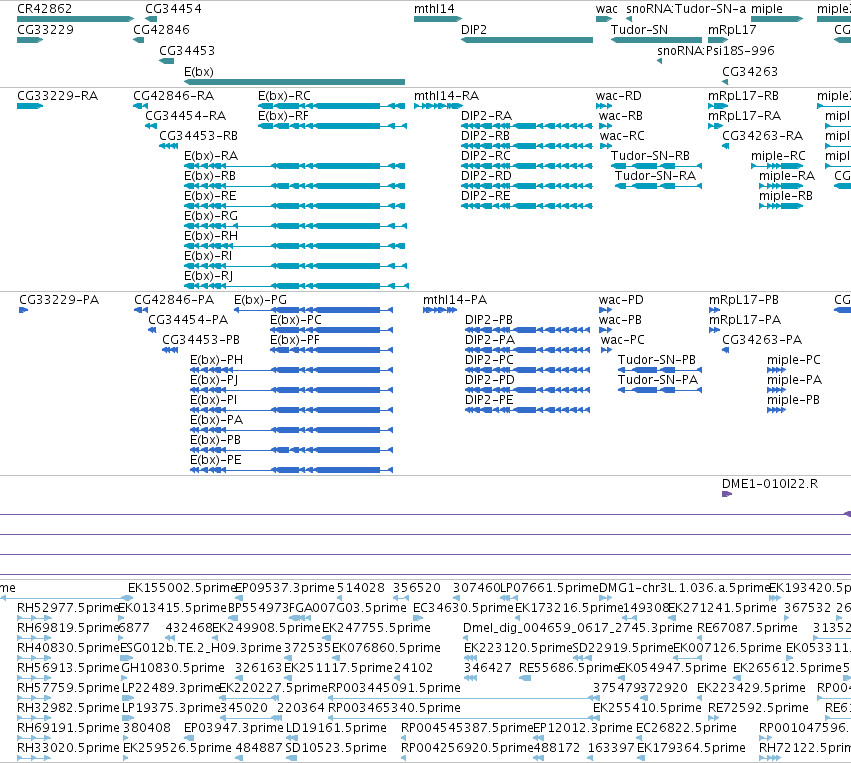Click the CG34454 gene label
Image resolution: width=851 pixels, height=763 pixels.
[173, 9]
